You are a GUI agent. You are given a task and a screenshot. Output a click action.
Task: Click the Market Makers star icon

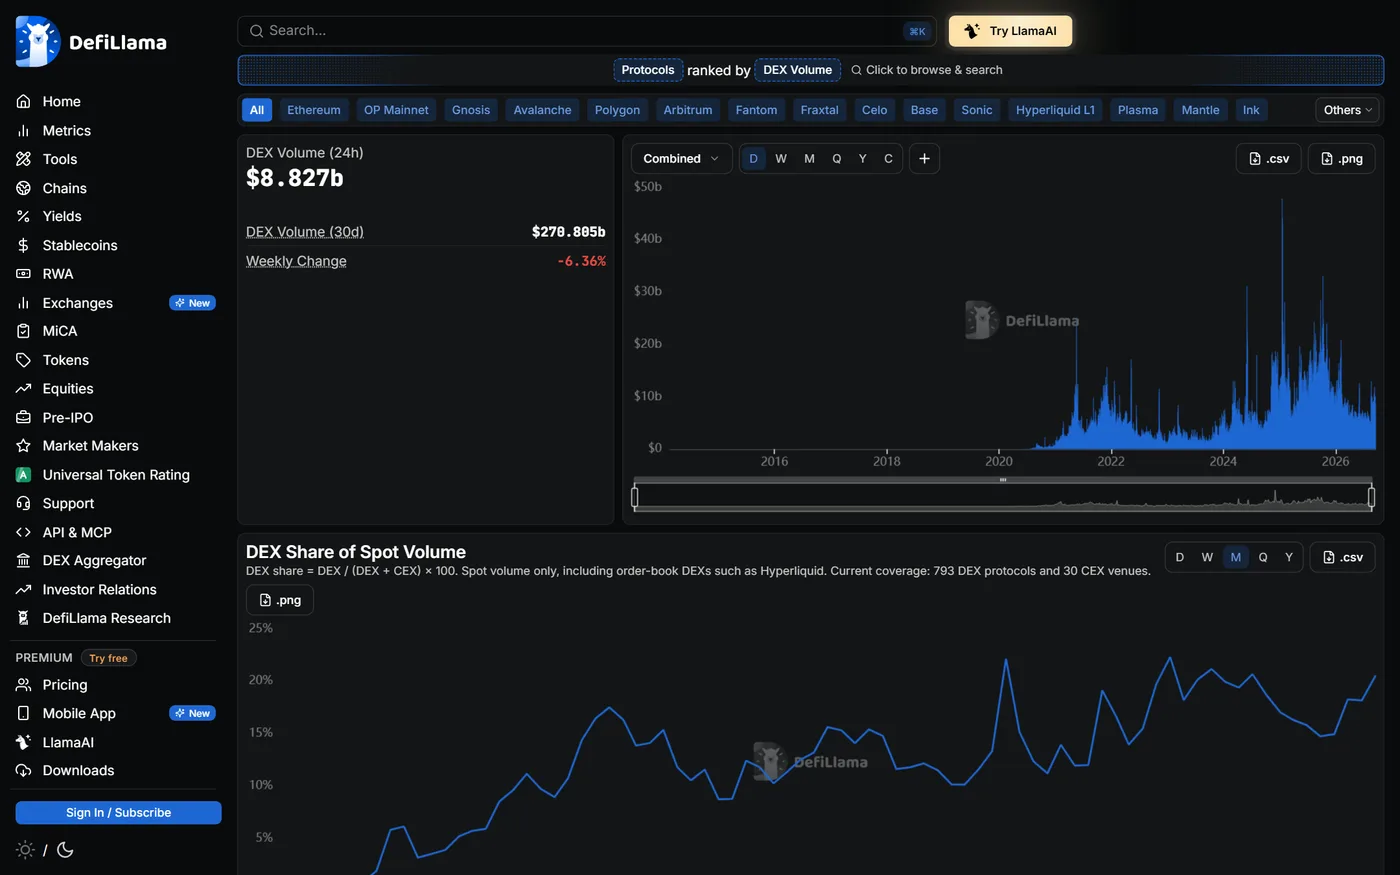[23, 446]
